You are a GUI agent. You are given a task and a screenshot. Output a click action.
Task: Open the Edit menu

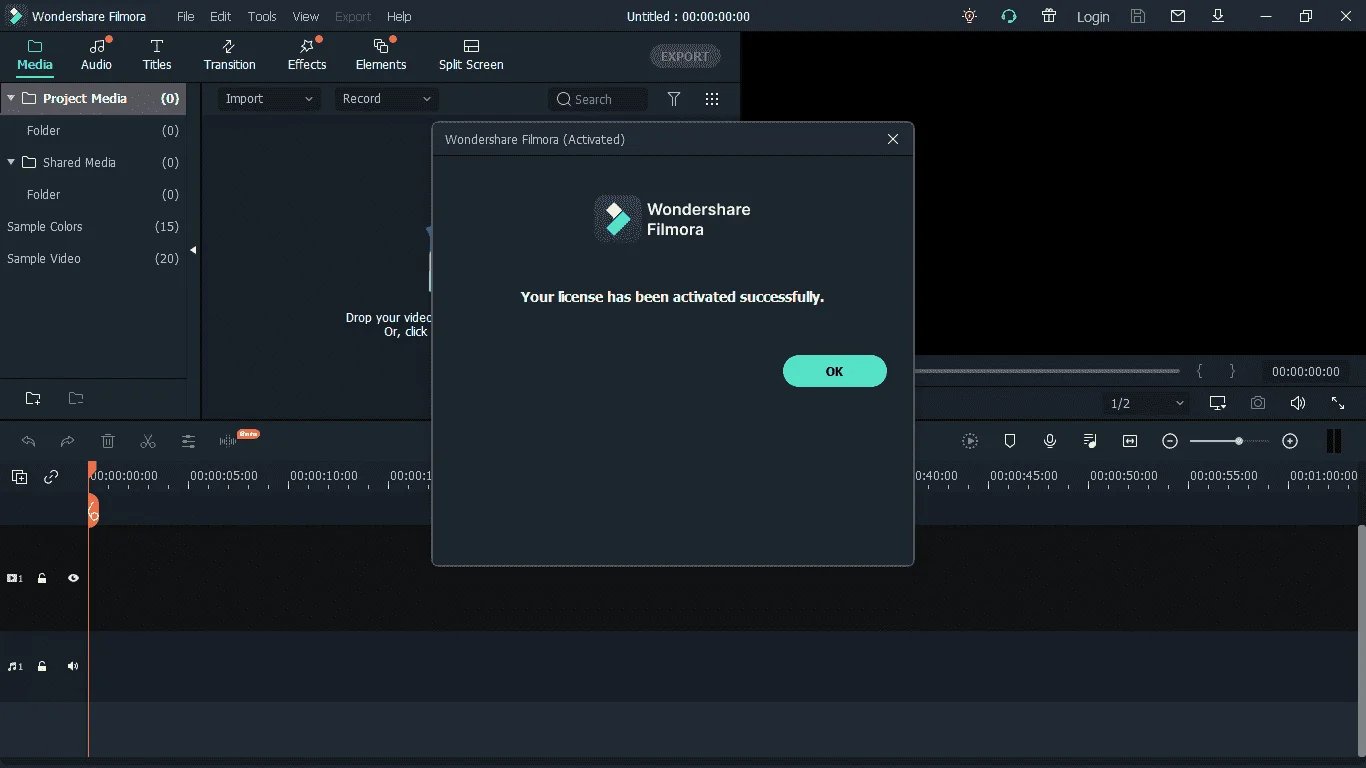220,16
